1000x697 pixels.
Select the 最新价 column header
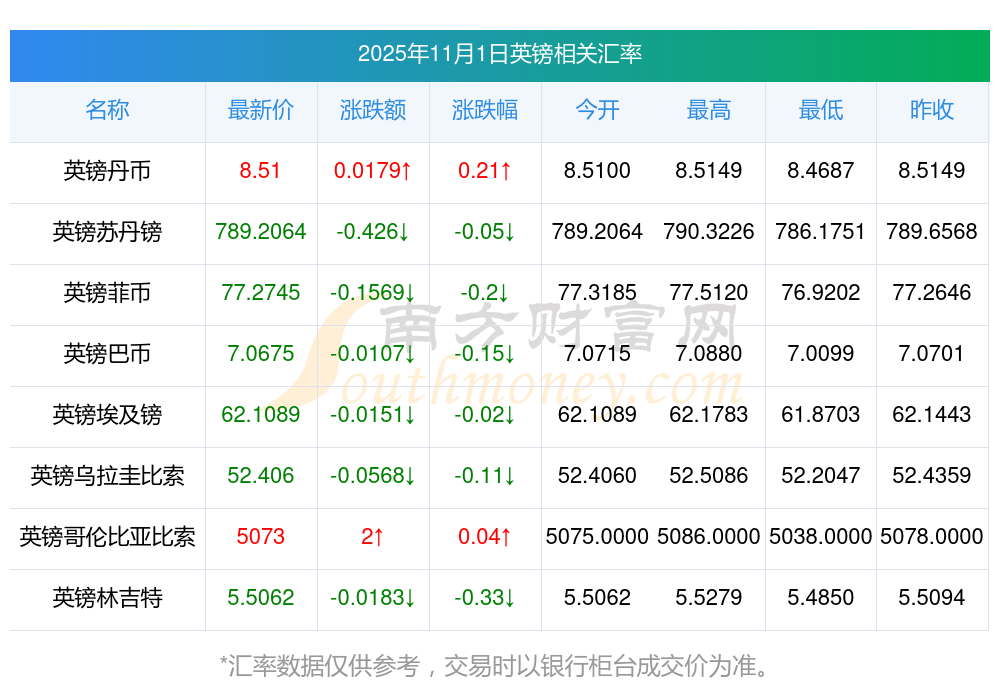tap(260, 111)
